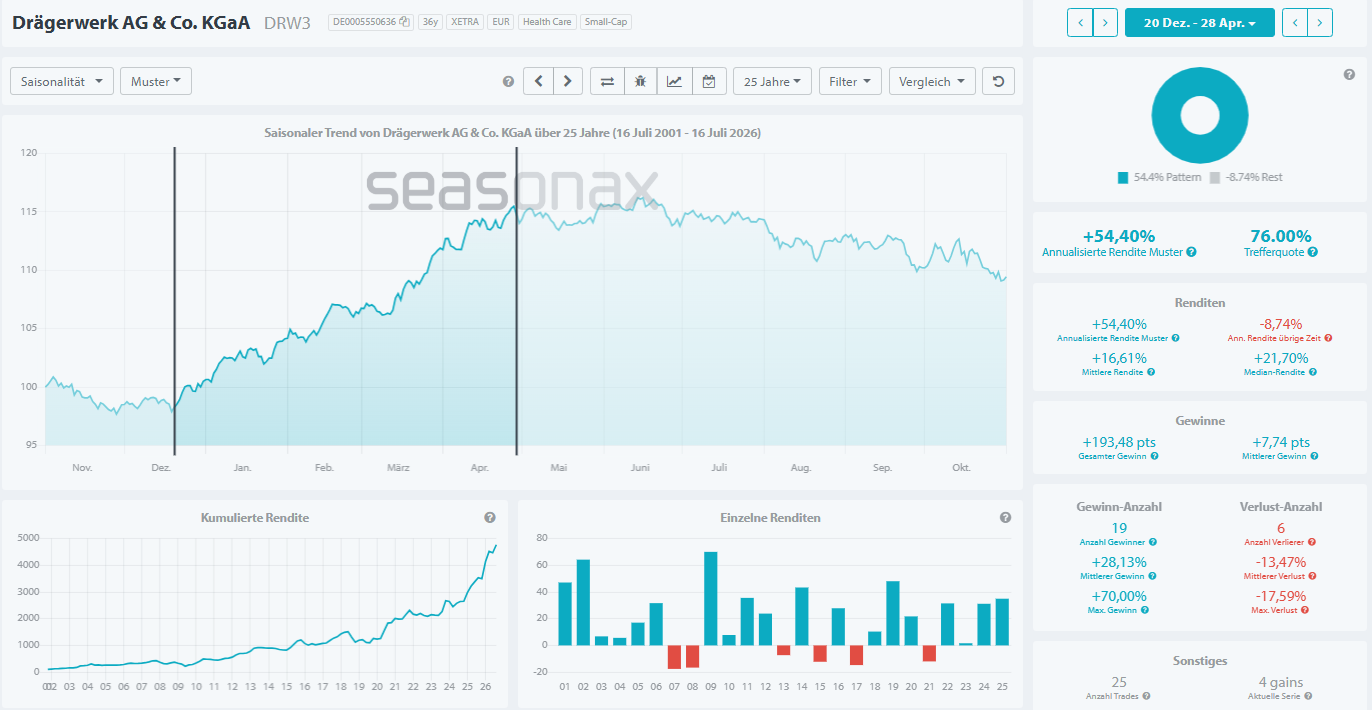Click the Health Care sector tag

(x=547, y=22)
